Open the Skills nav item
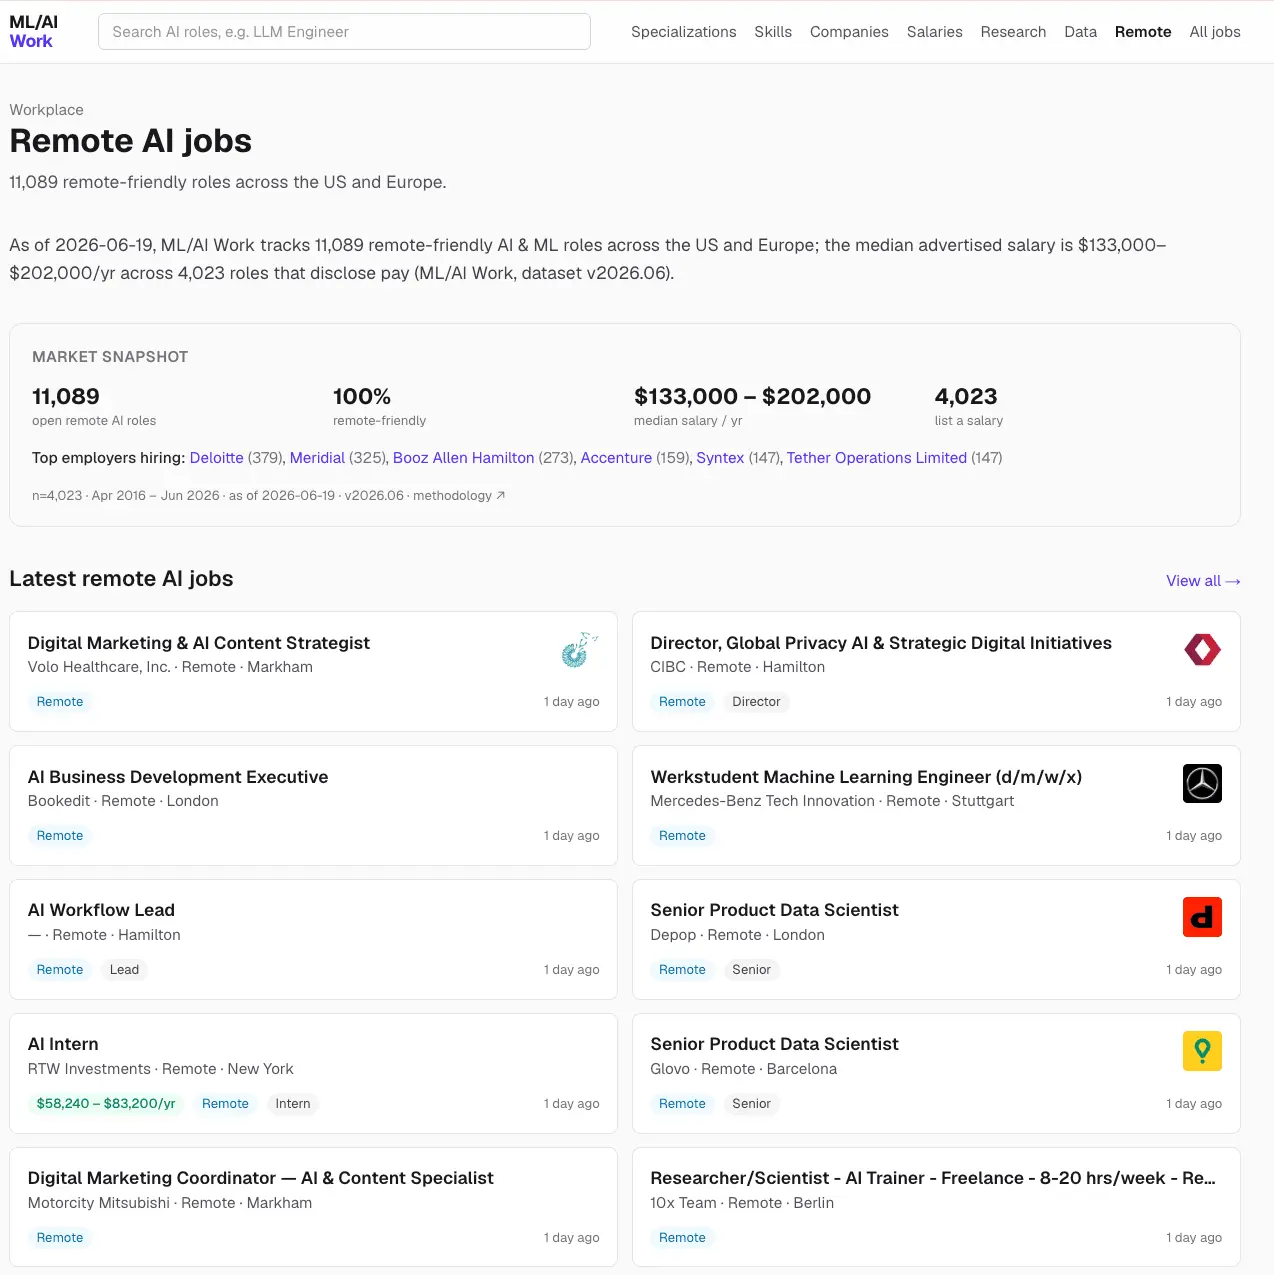The height and width of the screenshot is (1275, 1274). [x=773, y=32]
